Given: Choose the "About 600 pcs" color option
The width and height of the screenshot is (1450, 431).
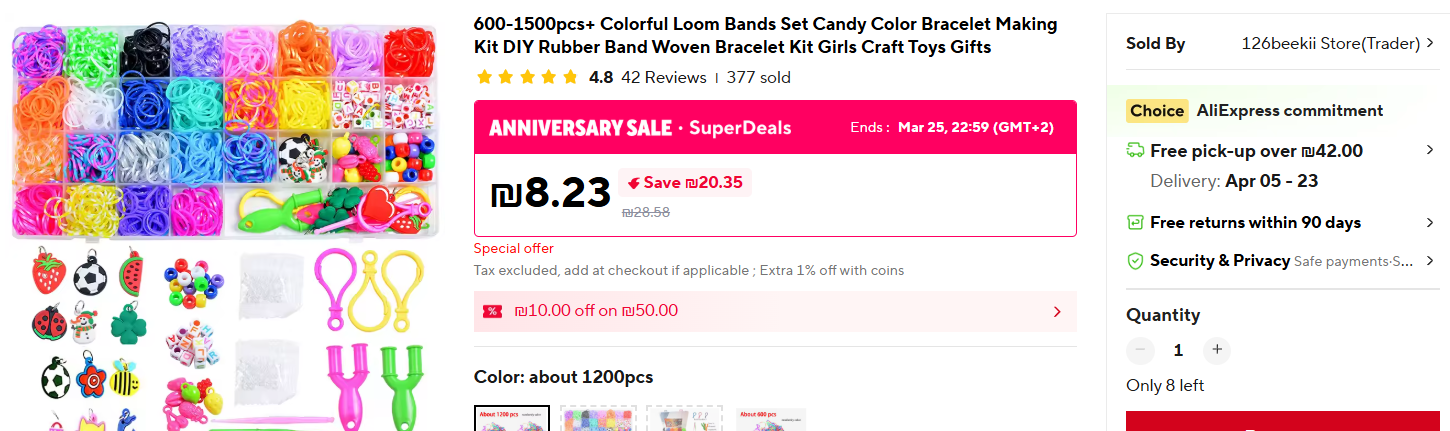Looking at the screenshot, I should tap(771, 418).
